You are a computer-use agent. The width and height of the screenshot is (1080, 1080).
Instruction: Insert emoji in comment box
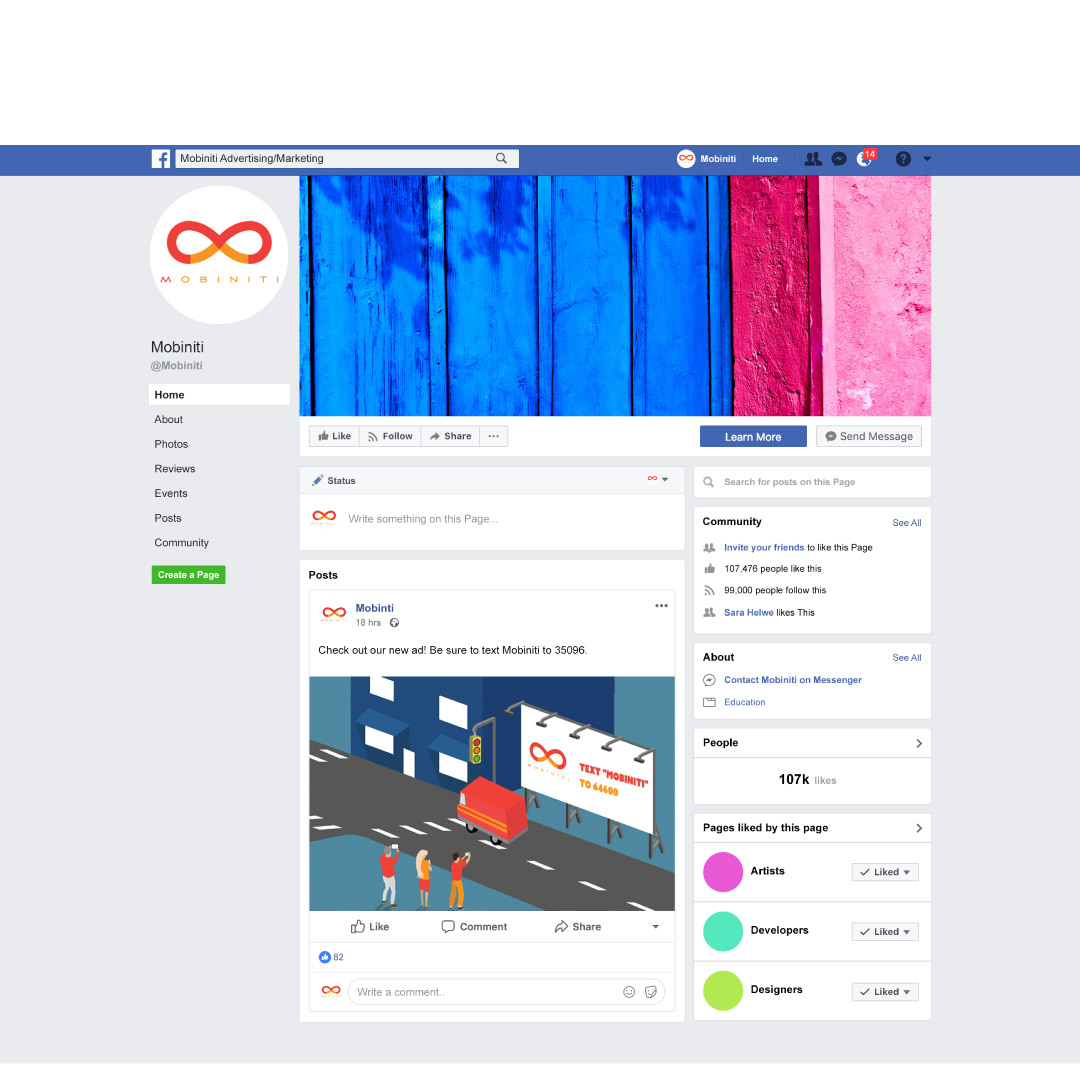pyautogui.click(x=629, y=993)
